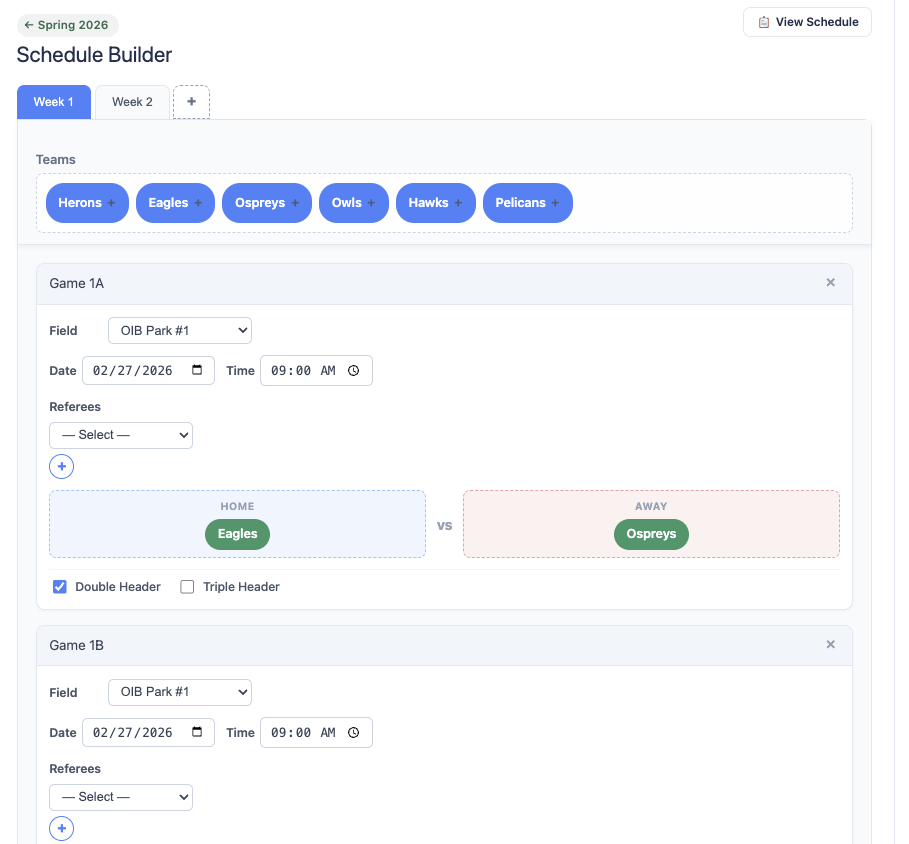Add another referee to Game 1A
Viewport: 909px width, 844px height.
pos(61,466)
